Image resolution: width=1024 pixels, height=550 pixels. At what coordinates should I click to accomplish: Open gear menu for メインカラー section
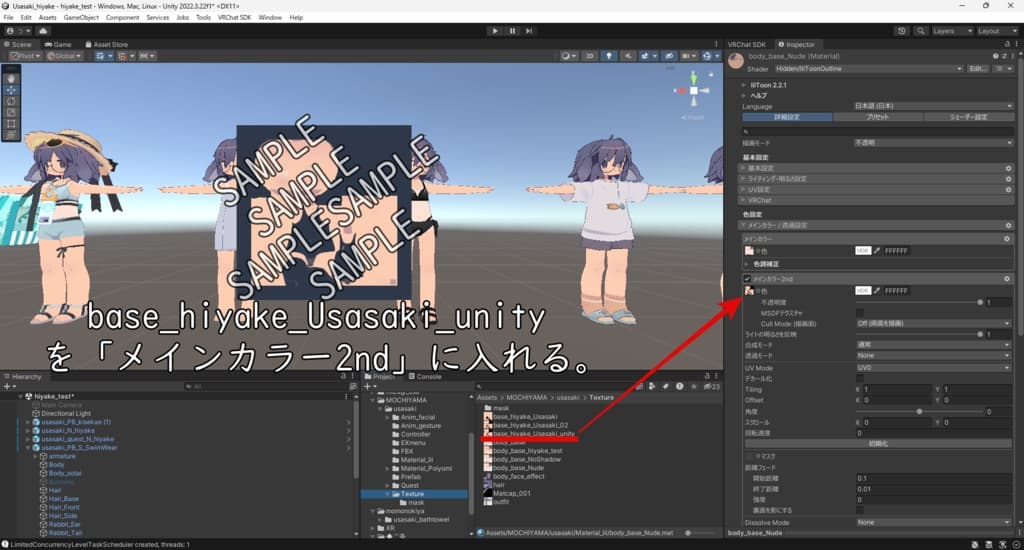[x=1006, y=239]
